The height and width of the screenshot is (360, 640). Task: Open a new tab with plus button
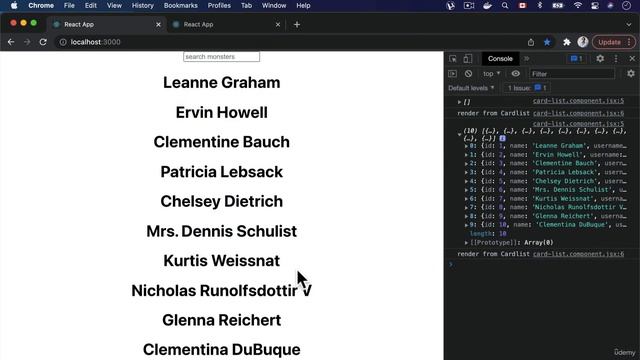(297, 24)
